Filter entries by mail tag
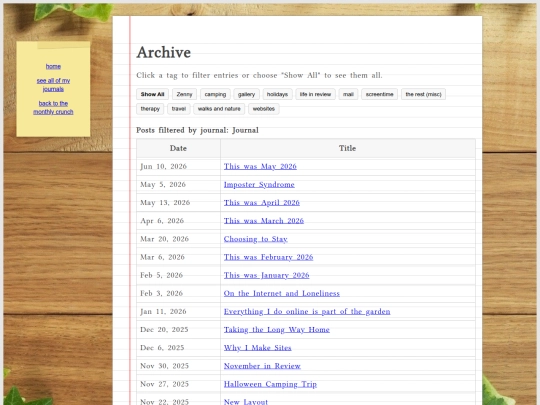 (348, 94)
